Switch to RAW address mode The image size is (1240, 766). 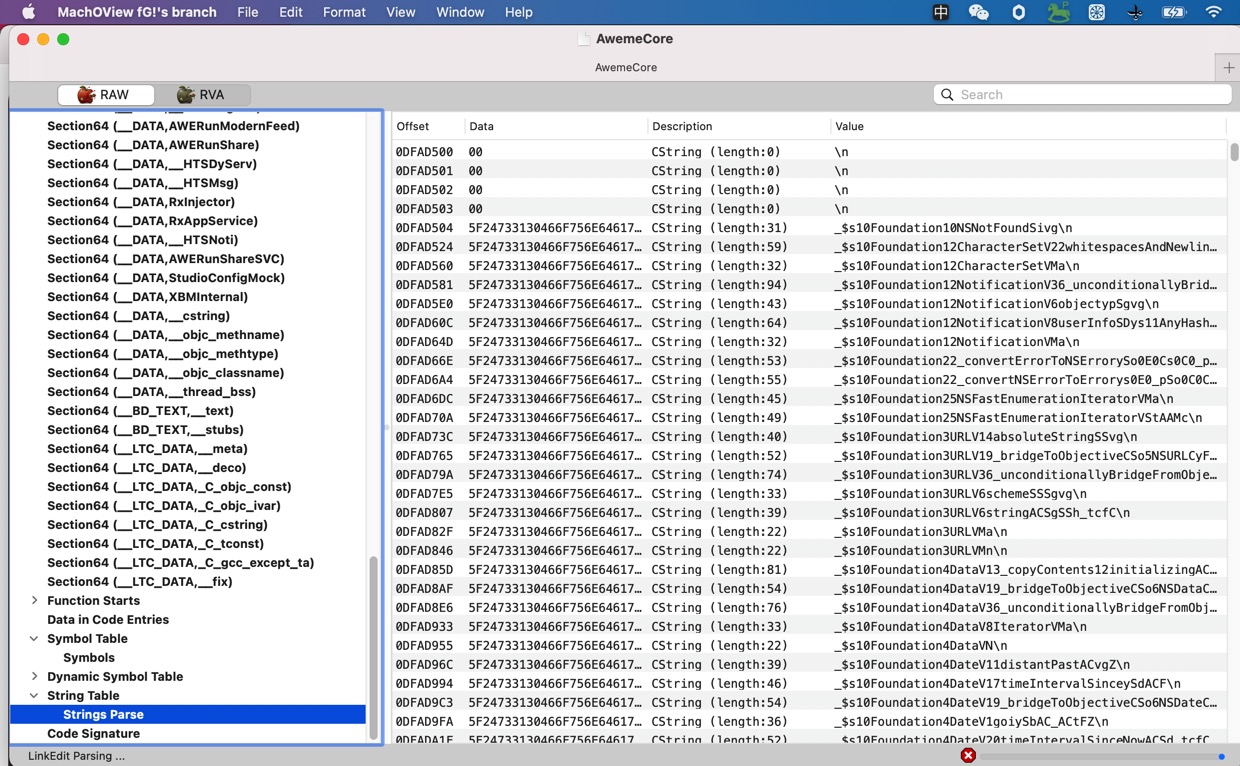click(x=106, y=94)
